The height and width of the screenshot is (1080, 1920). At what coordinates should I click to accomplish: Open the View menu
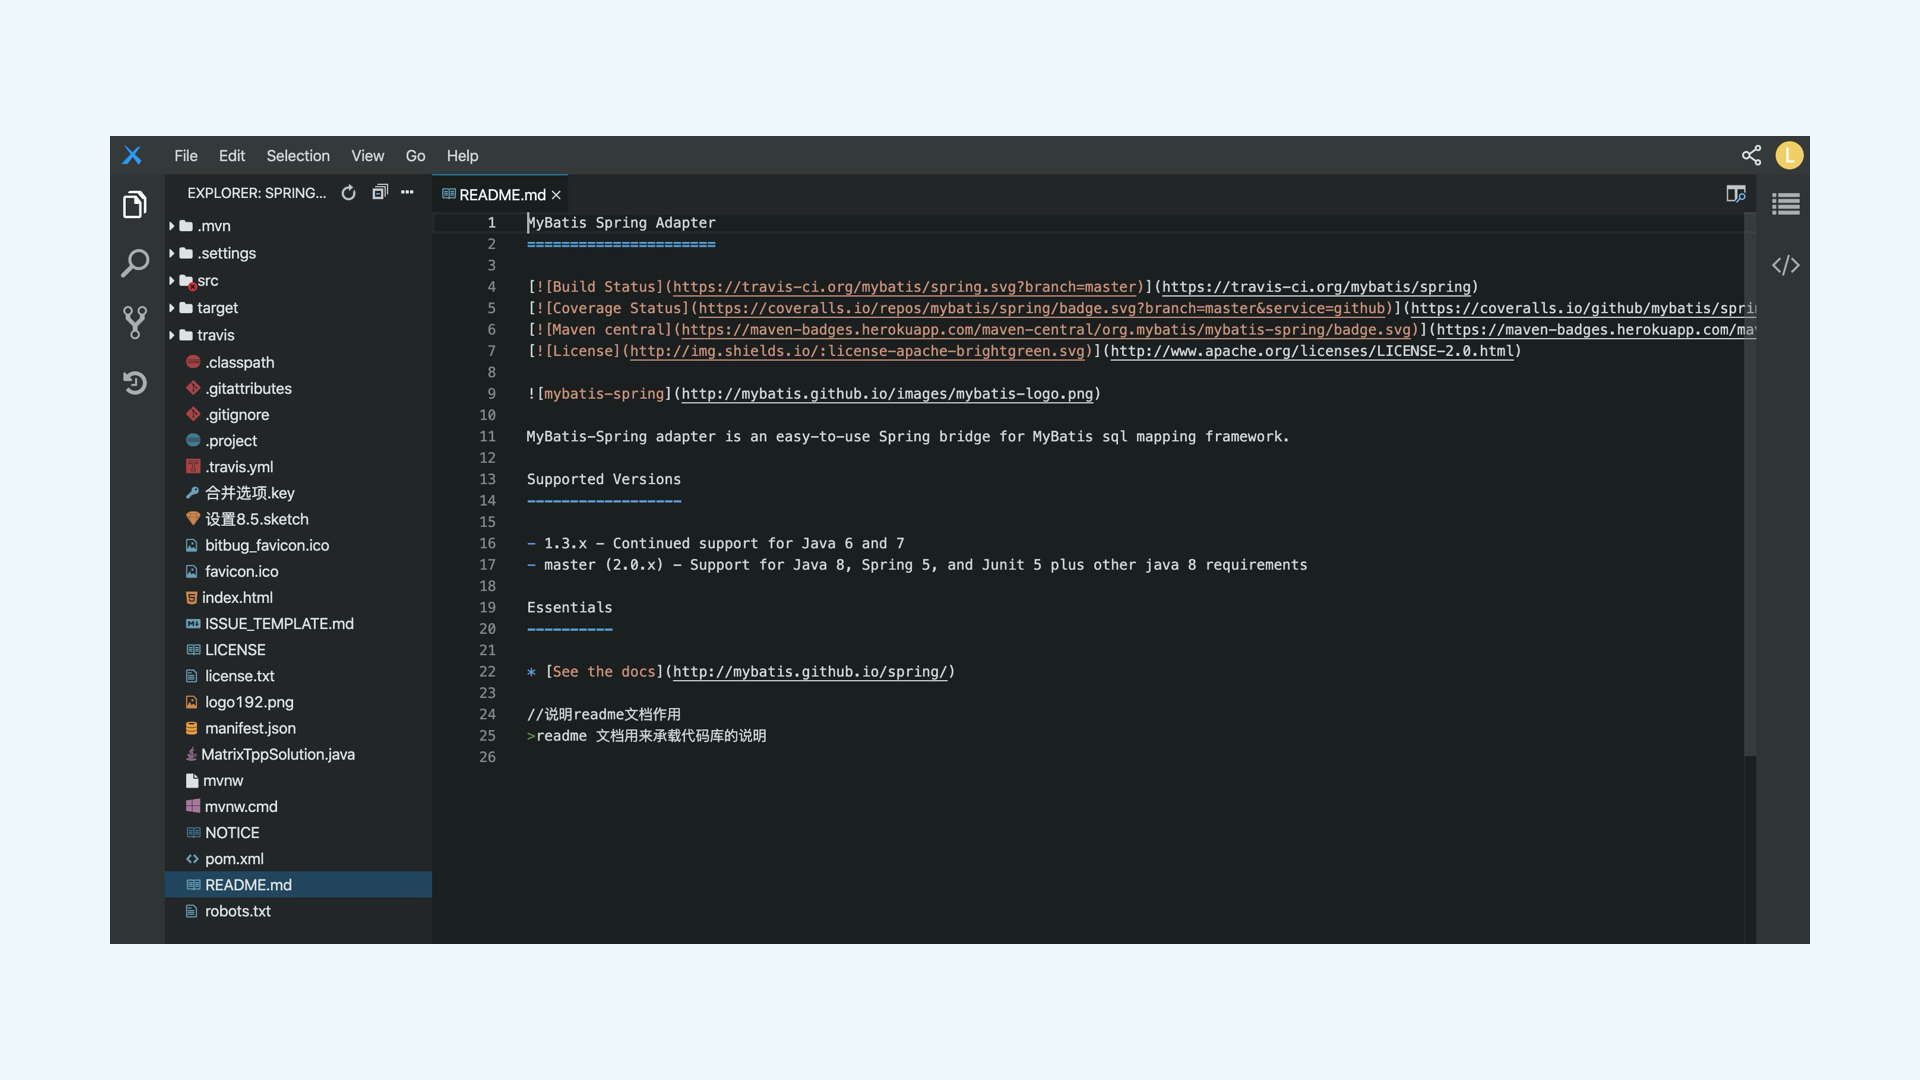point(367,156)
